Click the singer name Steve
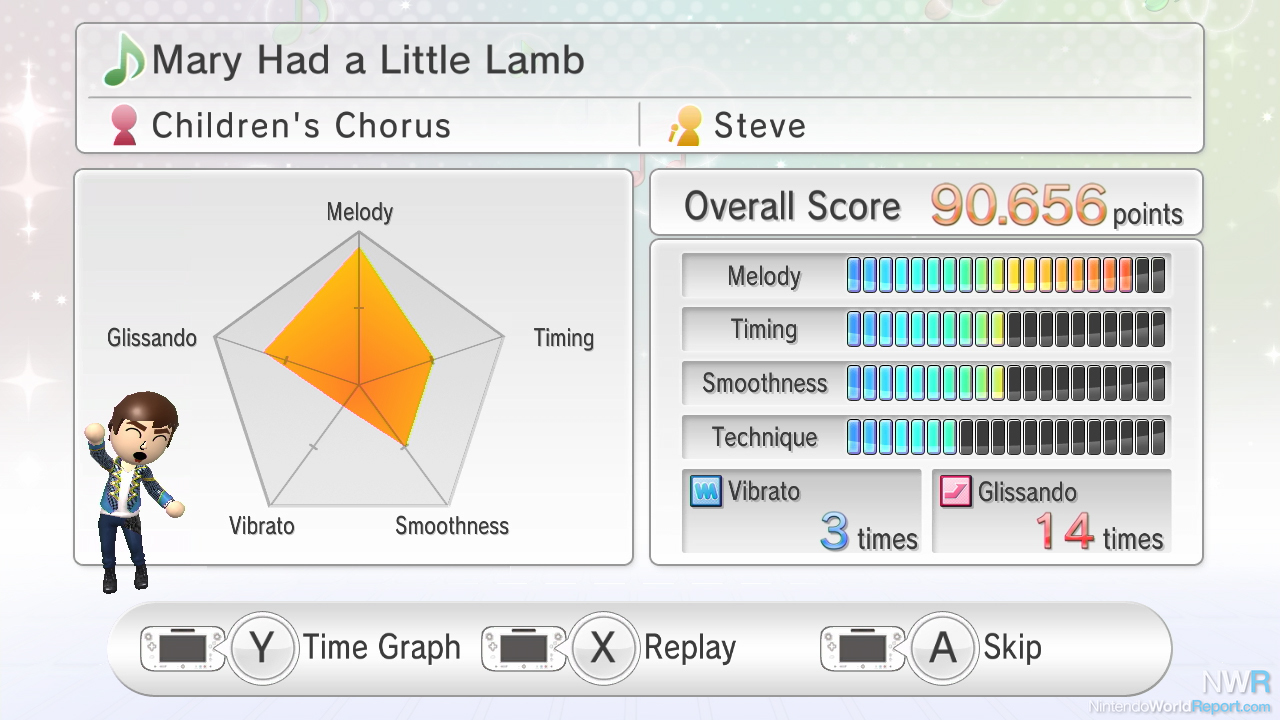The image size is (1280, 720). tap(760, 126)
